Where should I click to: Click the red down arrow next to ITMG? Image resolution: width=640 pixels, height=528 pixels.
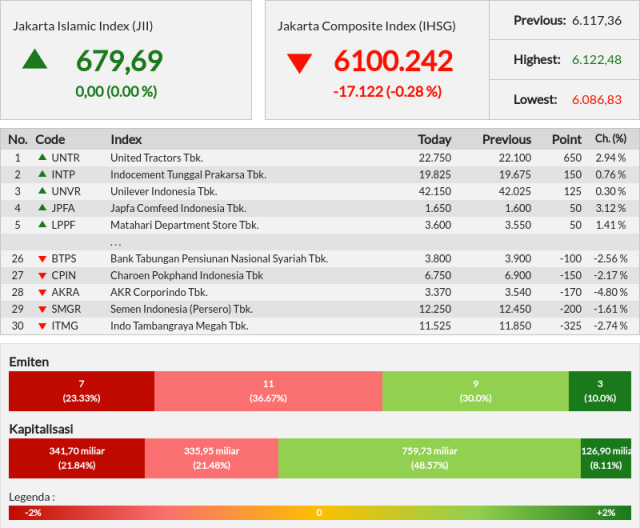[x=42, y=326]
